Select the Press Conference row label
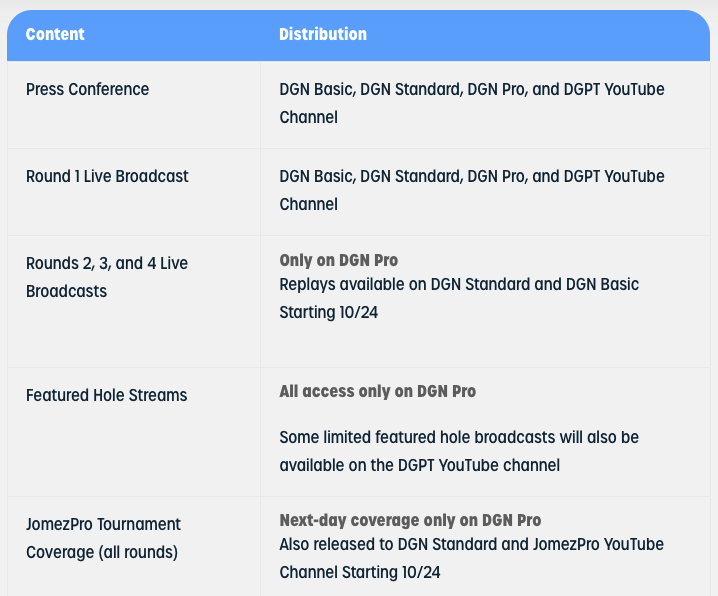The image size is (718, 596). 87,89
